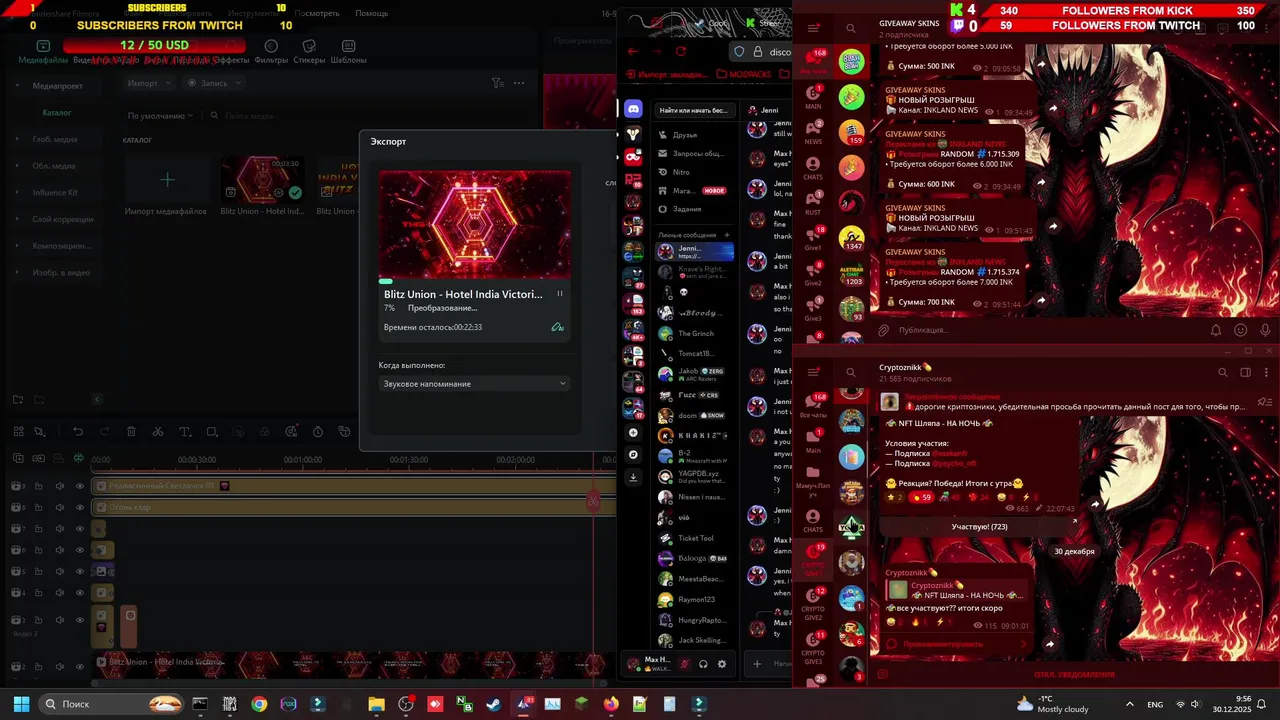Open the Посмотреть menu in Filmora
Image resolution: width=1280 pixels, height=720 pixels.
coord(318,14)
